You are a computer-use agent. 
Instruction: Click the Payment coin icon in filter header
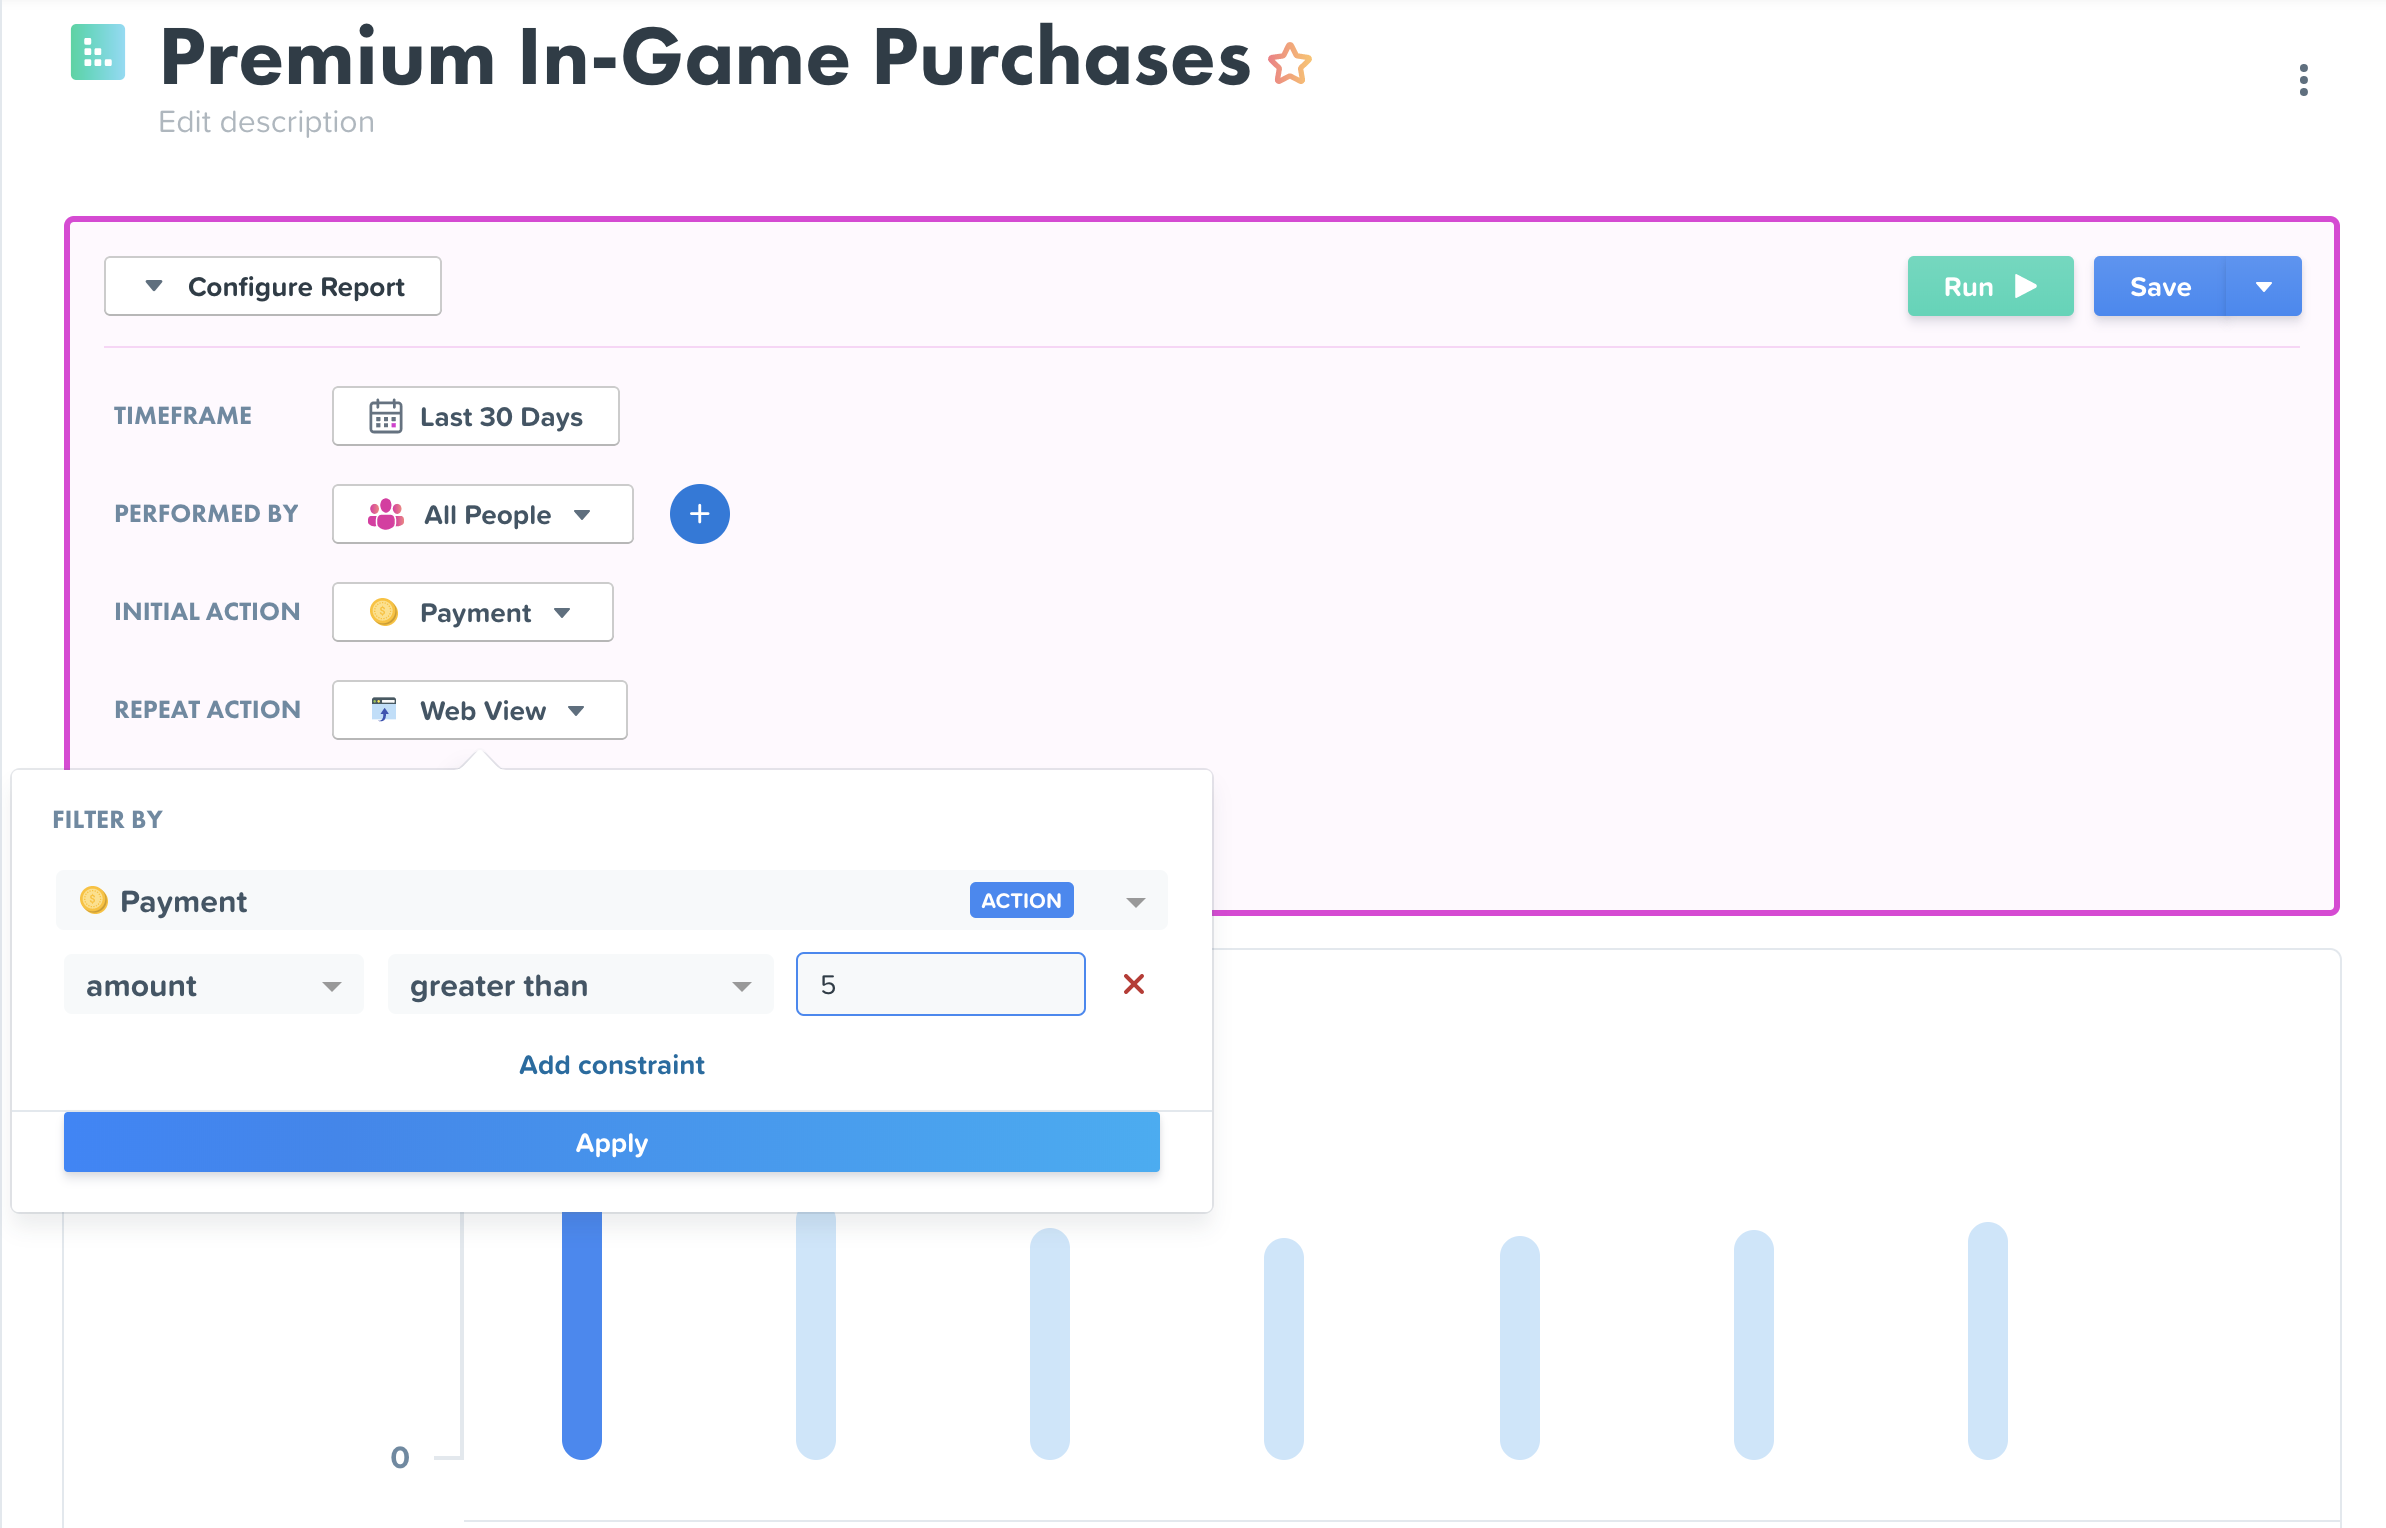(x=94, y=900)
